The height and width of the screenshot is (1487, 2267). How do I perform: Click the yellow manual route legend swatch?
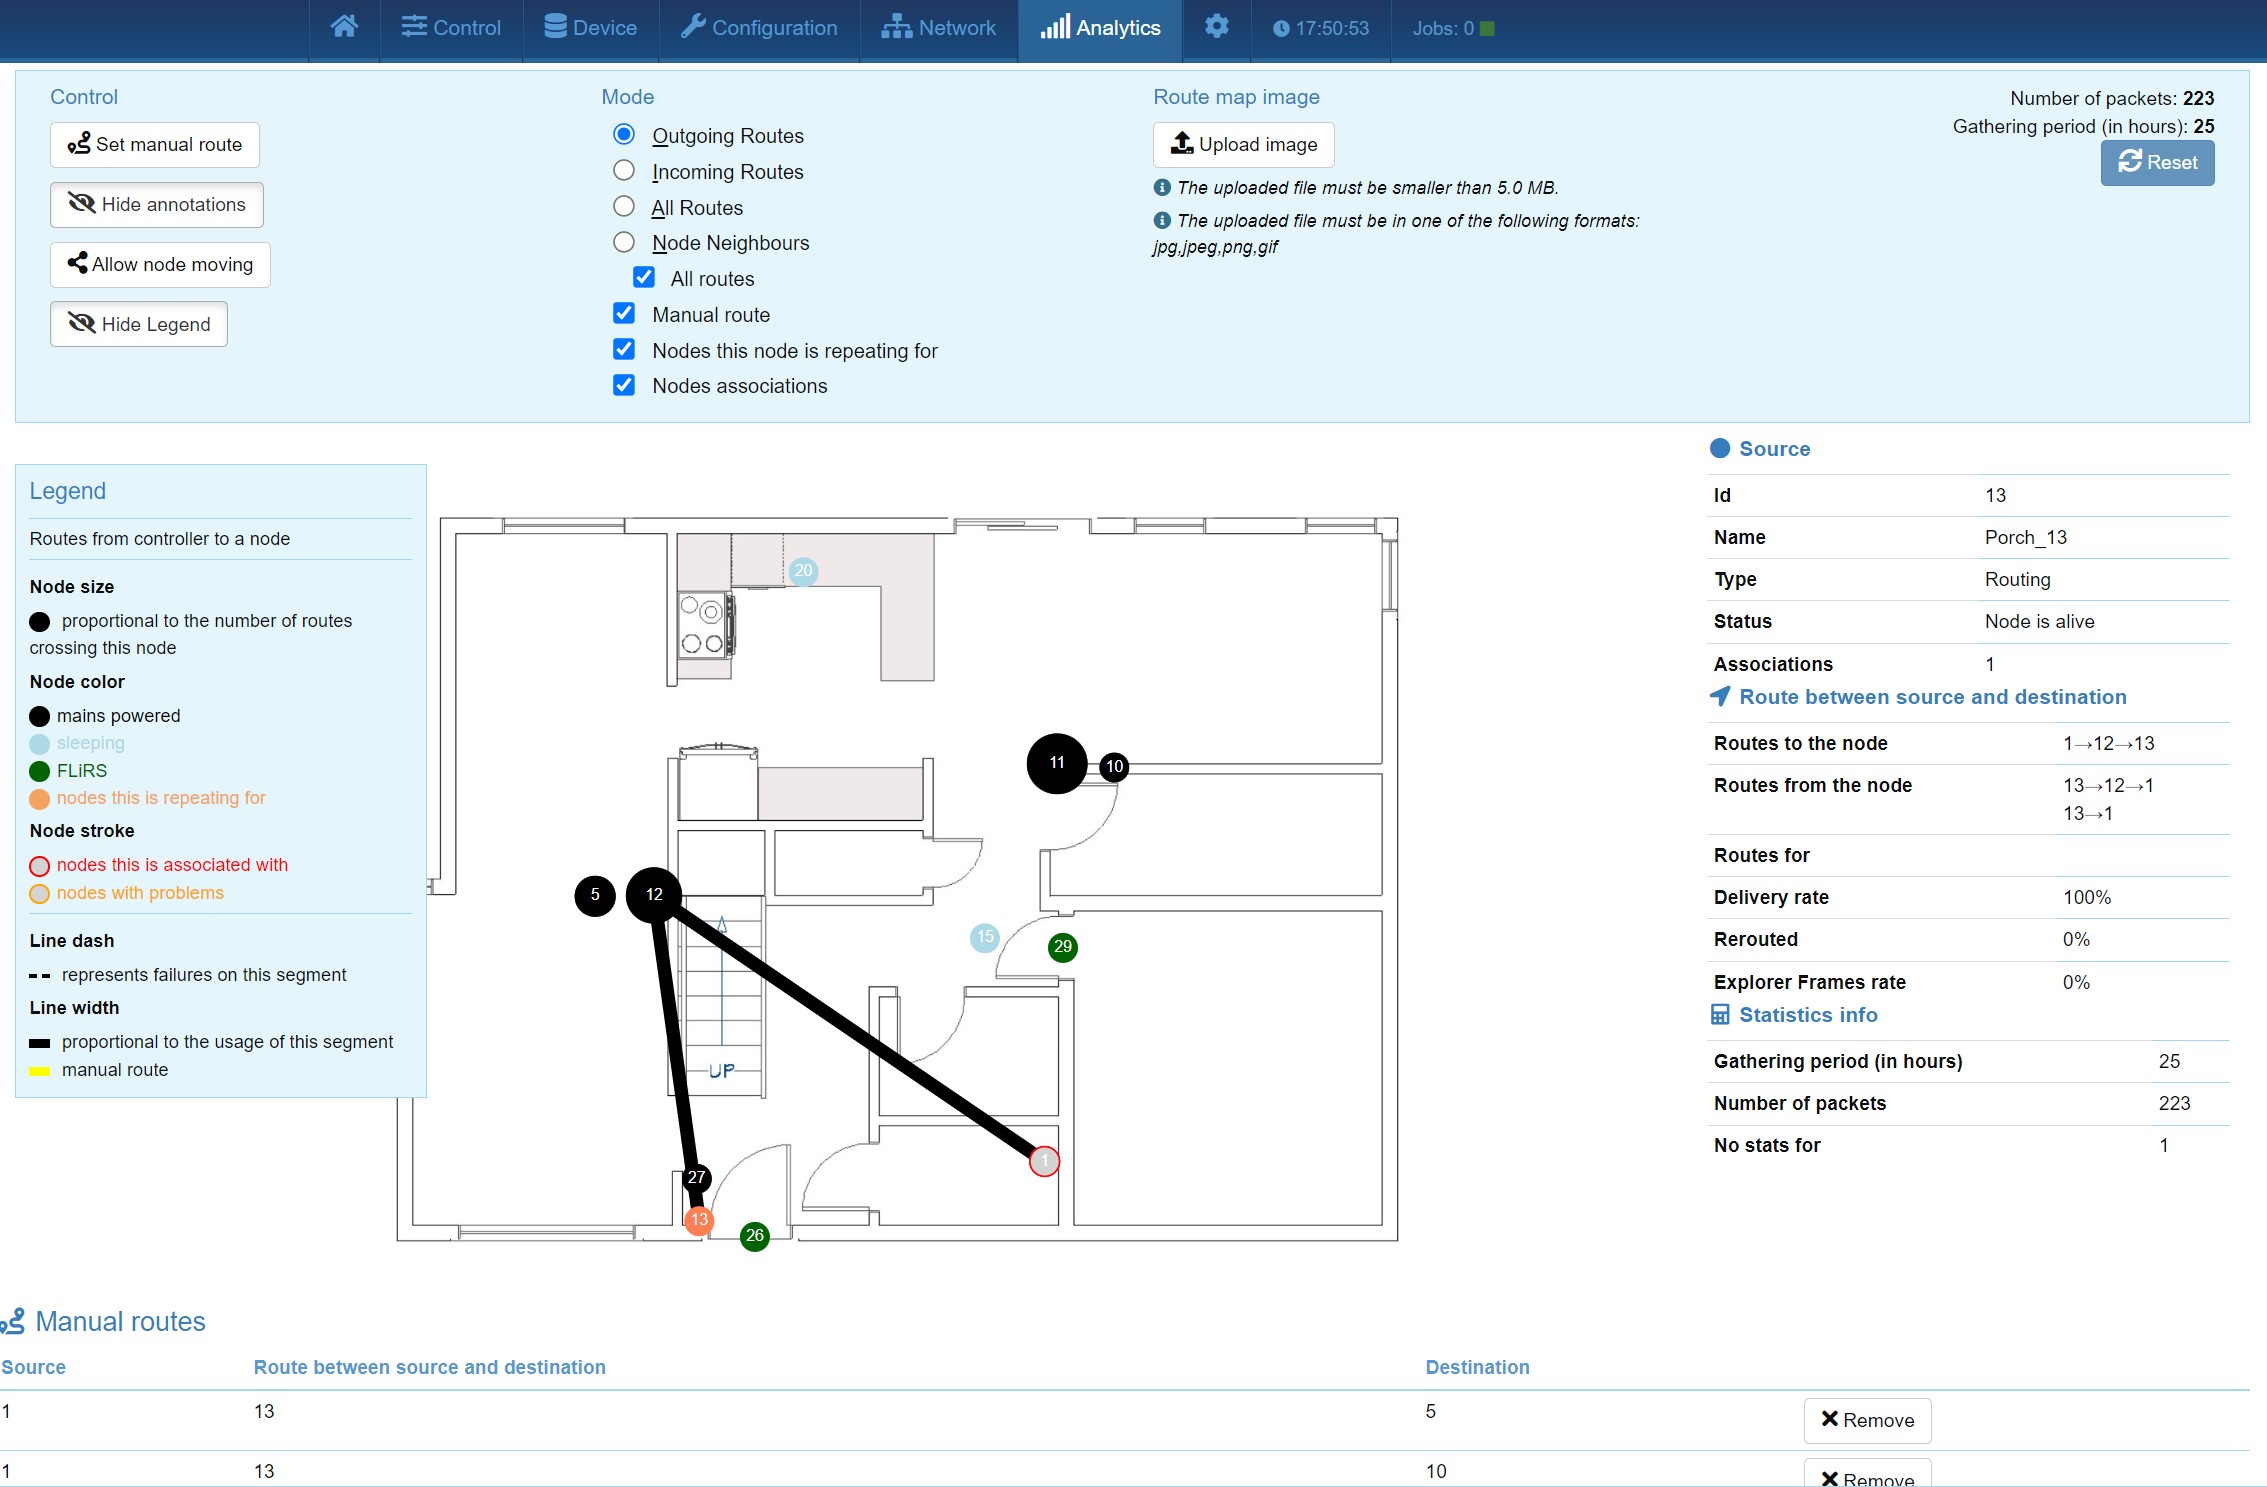click(40, 1070)
